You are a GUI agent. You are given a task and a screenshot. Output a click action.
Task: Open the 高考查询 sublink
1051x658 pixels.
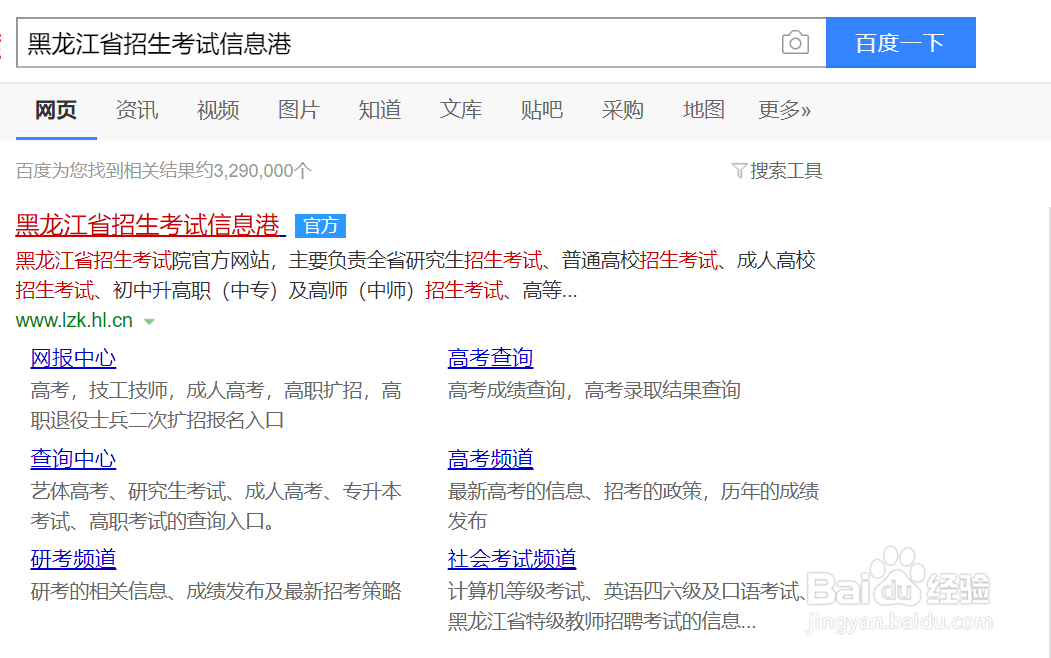pyautogui.click(x=491, y=358)
